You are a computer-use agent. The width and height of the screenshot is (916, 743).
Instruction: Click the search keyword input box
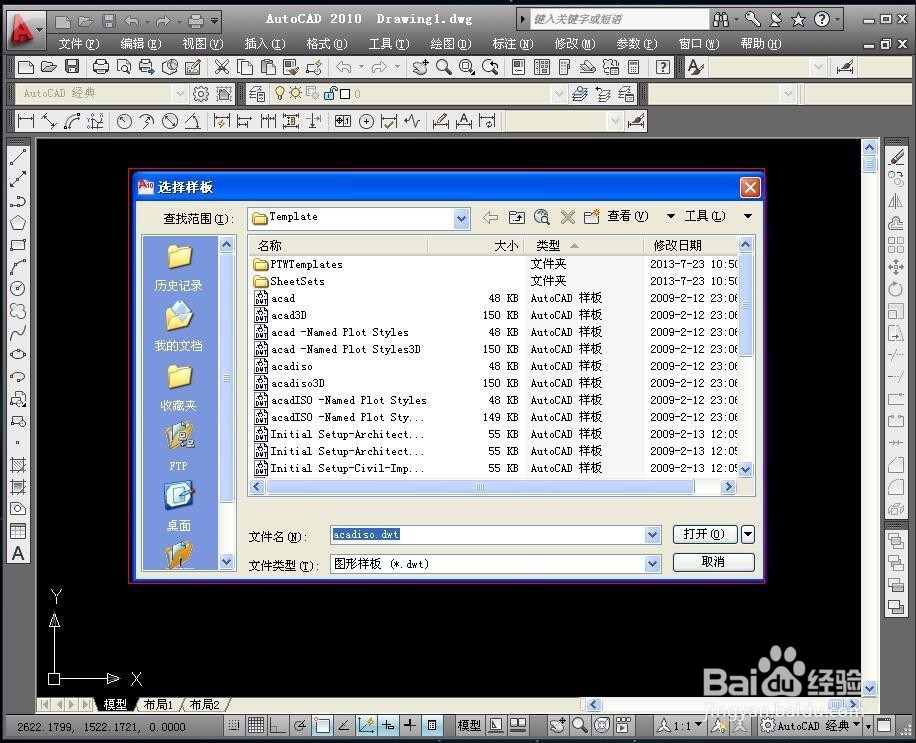(620, 19)
